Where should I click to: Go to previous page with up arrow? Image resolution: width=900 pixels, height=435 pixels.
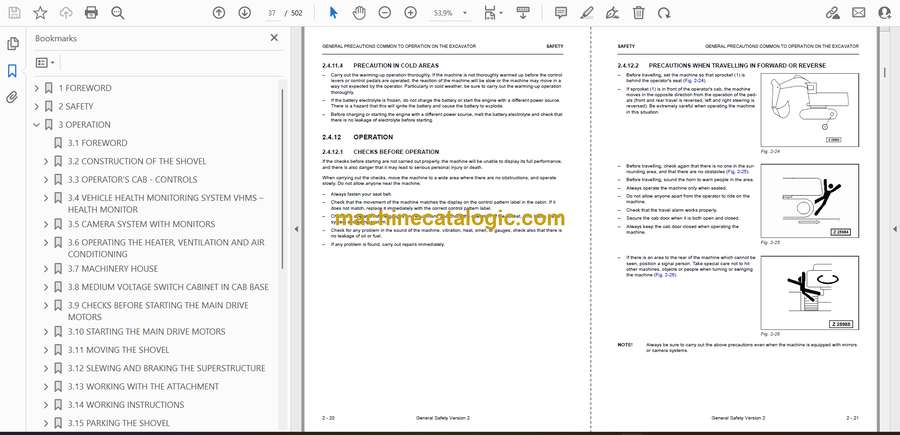[x=219, y=13]
